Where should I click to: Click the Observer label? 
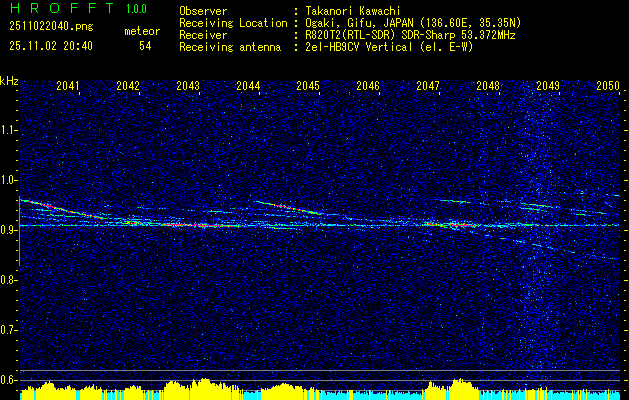pos(203,11)
